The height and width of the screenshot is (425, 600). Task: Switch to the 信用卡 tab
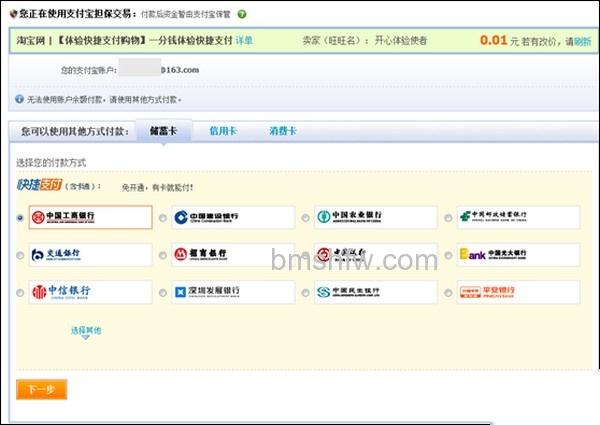223,131
